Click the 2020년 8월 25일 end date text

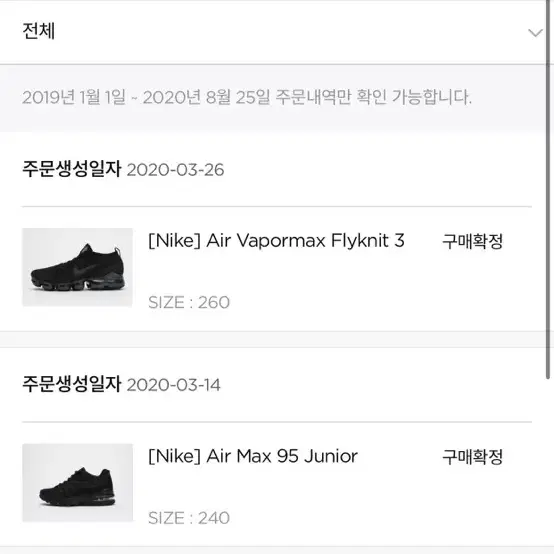[x=206, y=97]
